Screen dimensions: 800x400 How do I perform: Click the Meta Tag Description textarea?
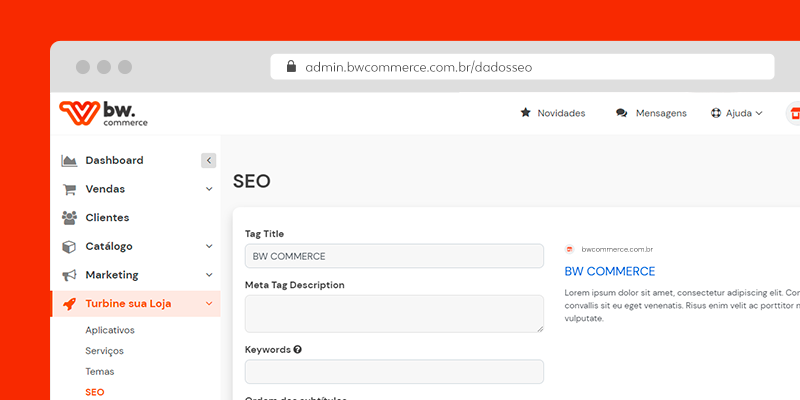(x=394, y=314)
